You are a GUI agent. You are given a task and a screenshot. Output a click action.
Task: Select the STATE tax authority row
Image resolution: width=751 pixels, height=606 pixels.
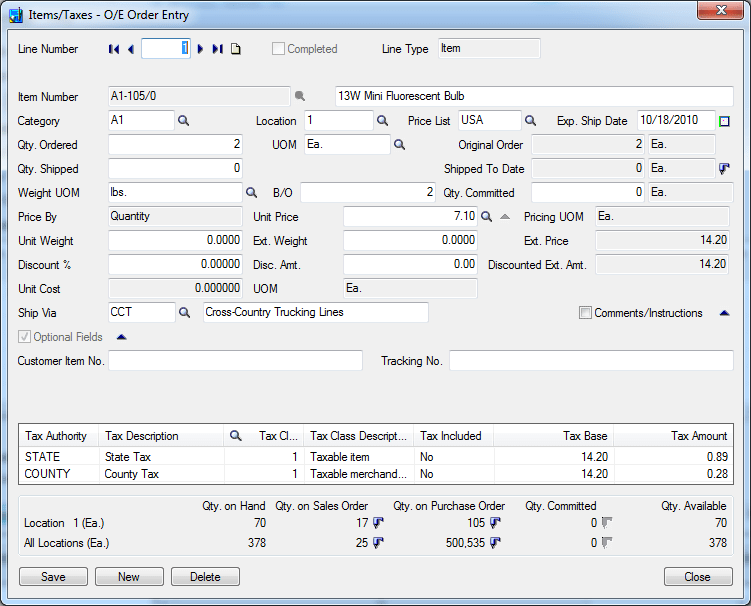(376, 457)
